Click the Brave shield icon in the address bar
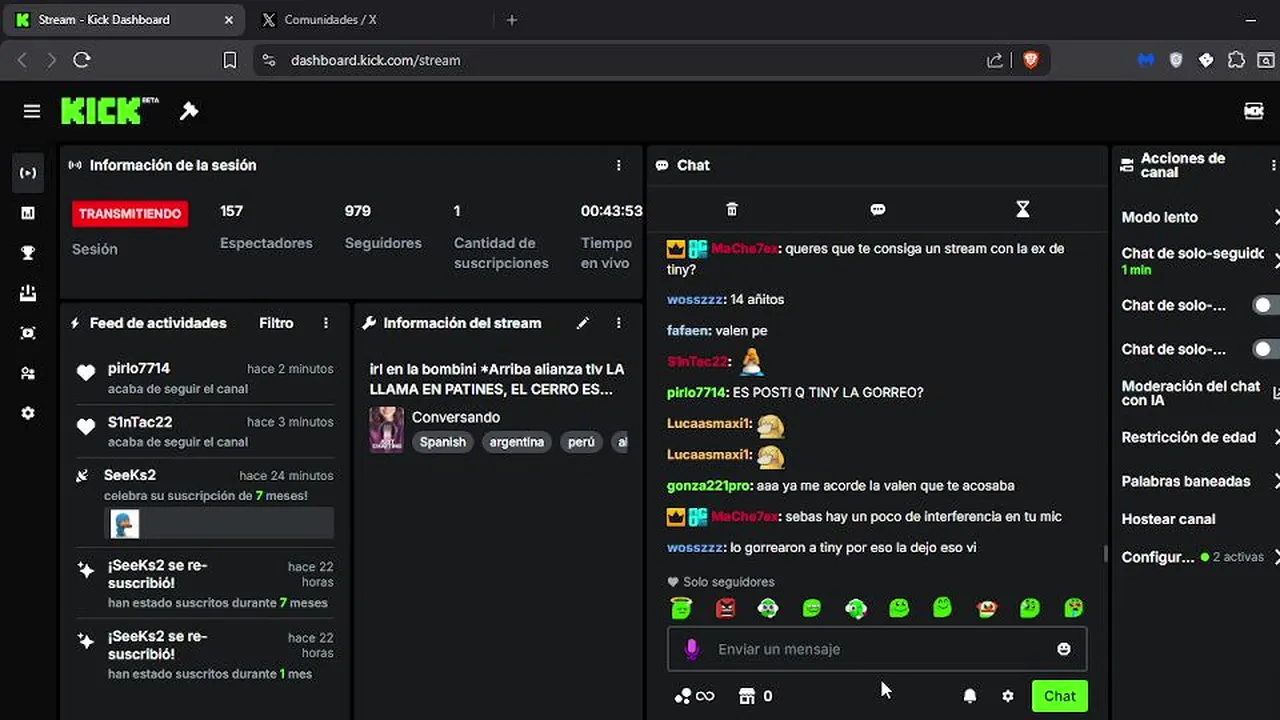 coord(1031,60)
